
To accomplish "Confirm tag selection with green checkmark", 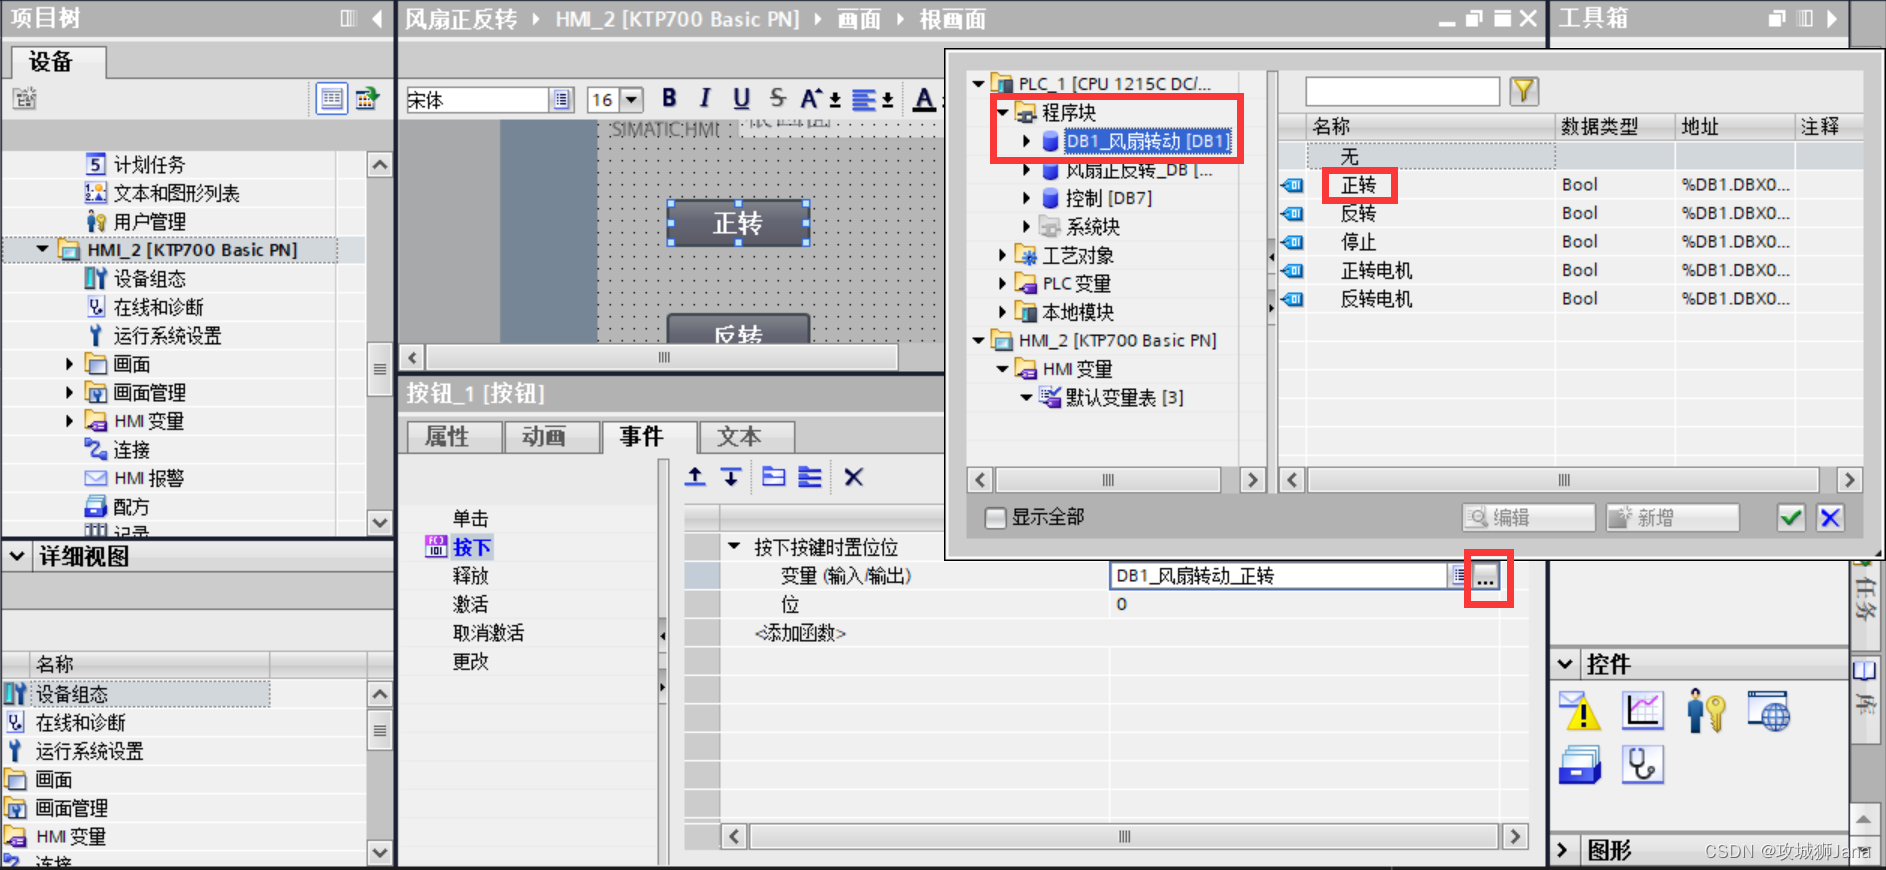I will click(1791, 517).
